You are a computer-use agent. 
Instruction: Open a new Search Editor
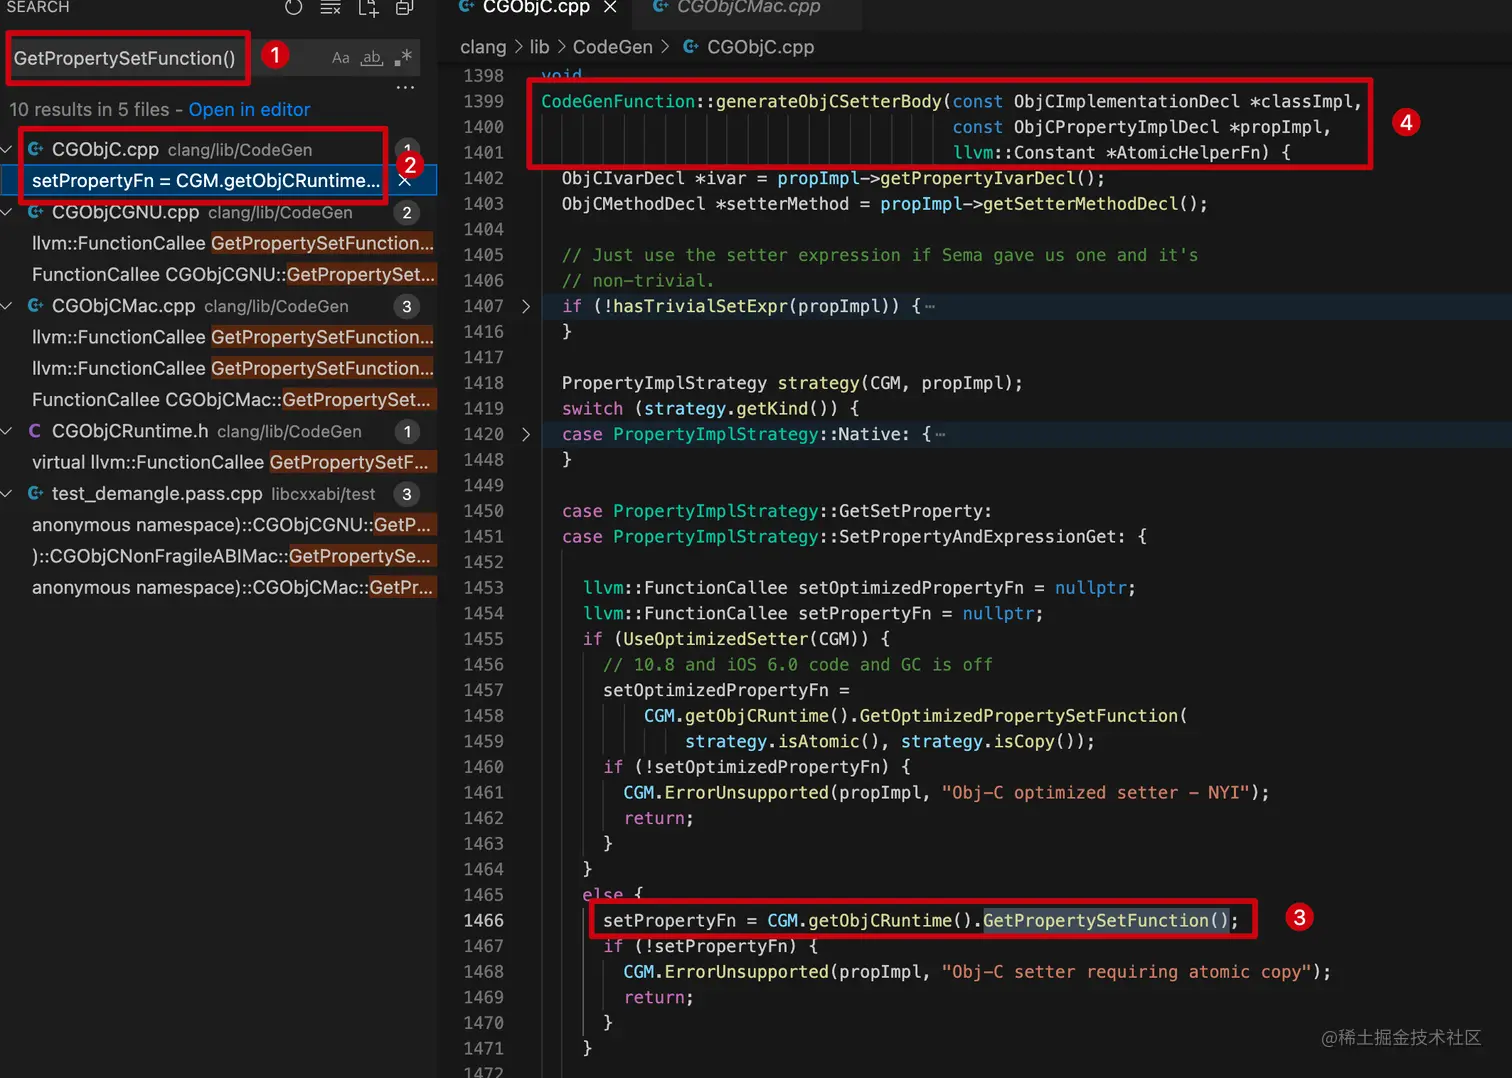368,8
